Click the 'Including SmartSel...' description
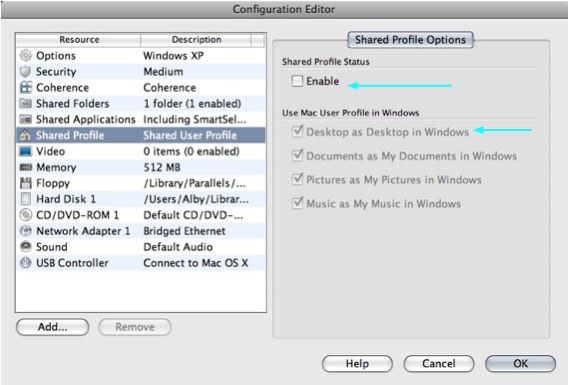568x385 pixels. (x=195, y=120)
